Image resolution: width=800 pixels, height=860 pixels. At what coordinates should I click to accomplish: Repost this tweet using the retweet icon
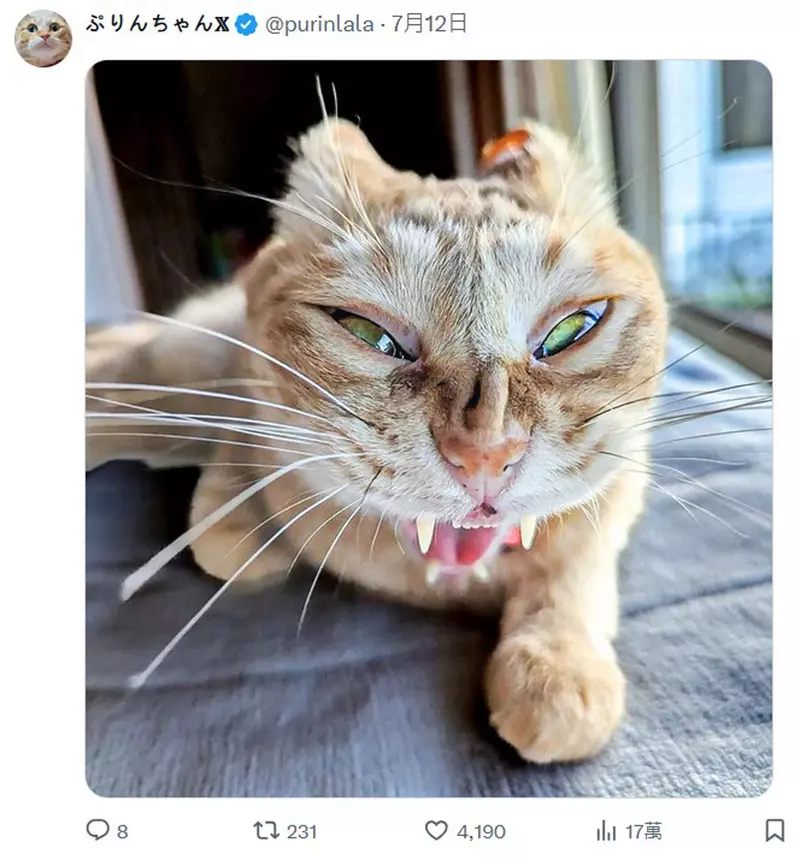[x=266, y=830]
